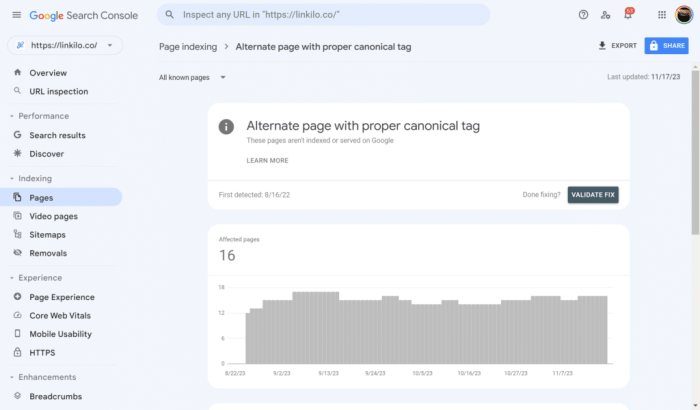
Task: Click the Discover asterisk icon
Action: click(x=17, y=153)
